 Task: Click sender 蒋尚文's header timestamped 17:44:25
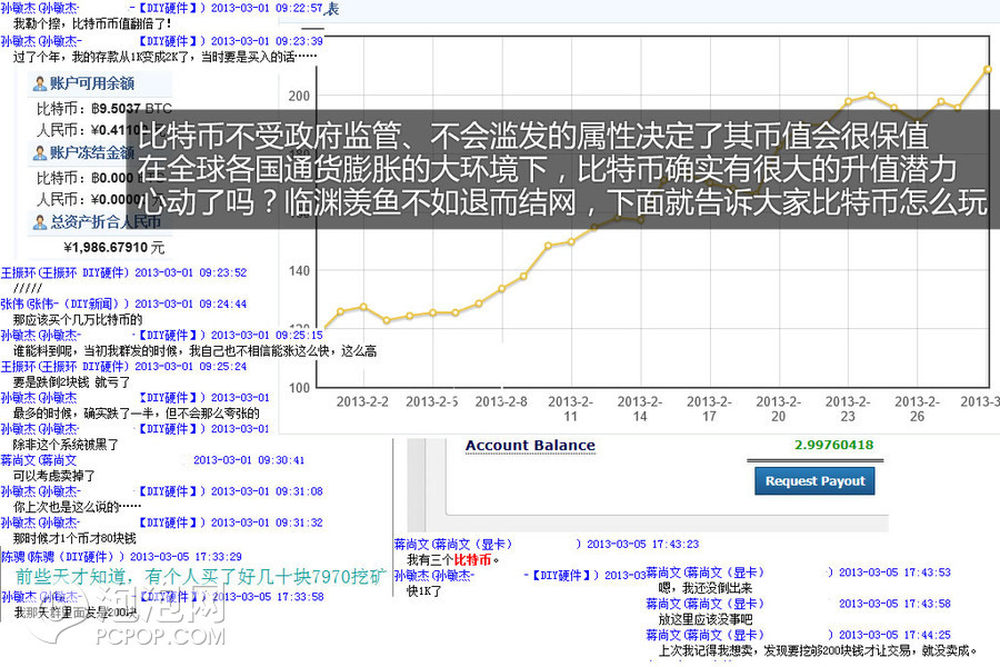pos(798,635)
